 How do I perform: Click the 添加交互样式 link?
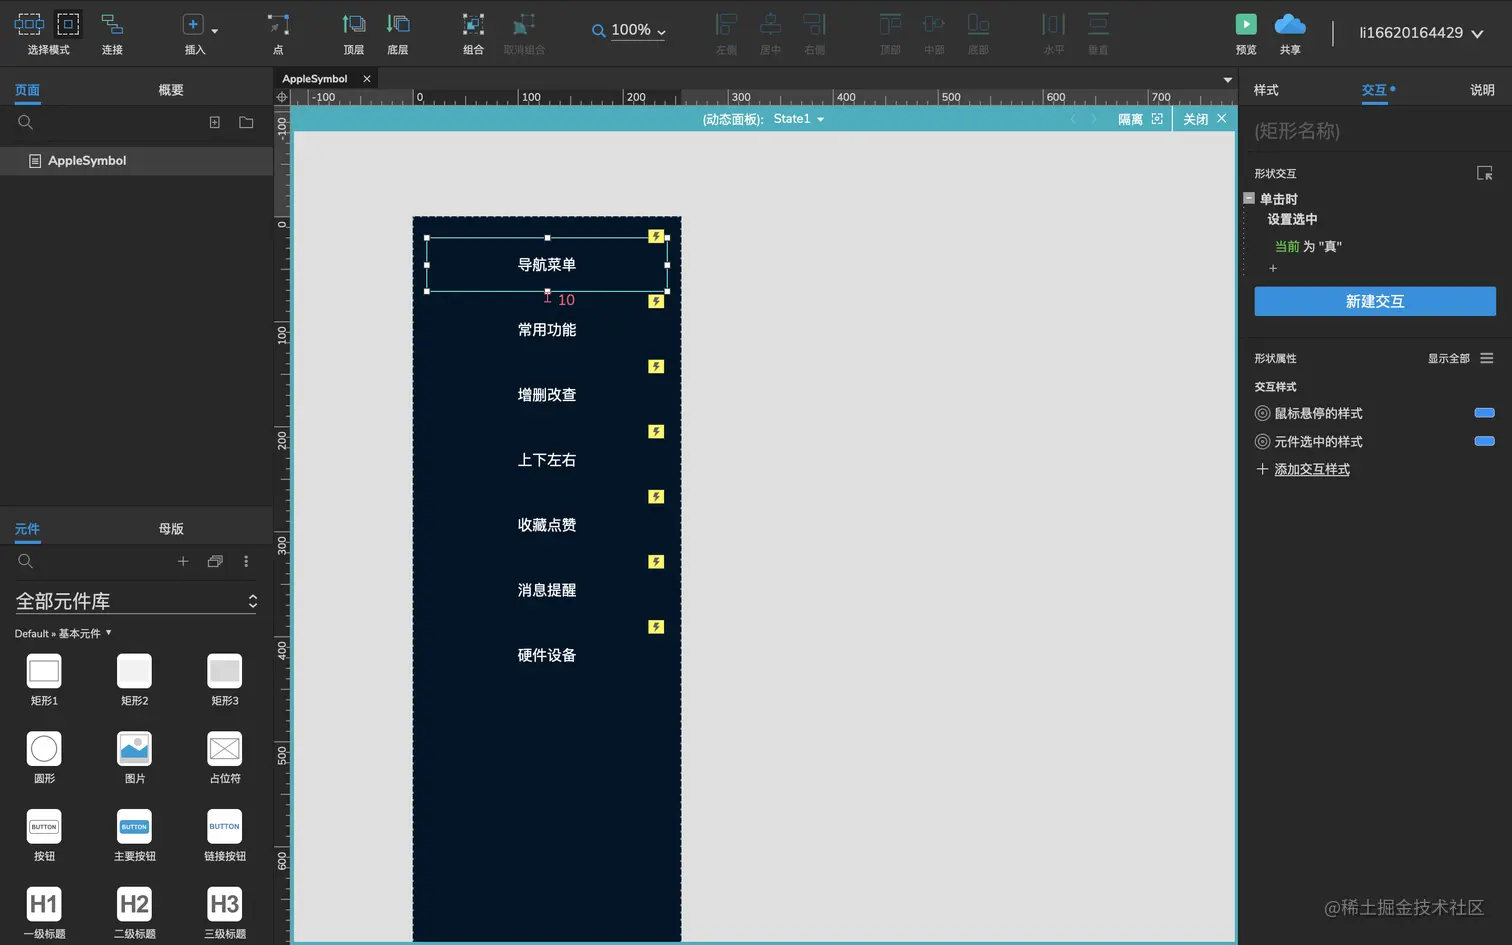[x=1311, y=469]
